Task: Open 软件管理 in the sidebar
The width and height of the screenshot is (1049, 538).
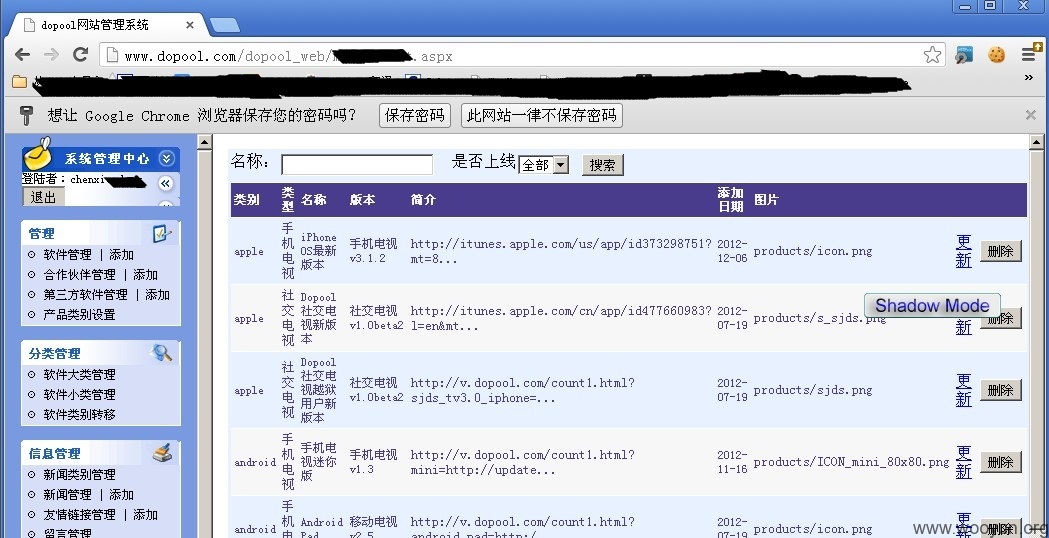Action: point(68,255)
